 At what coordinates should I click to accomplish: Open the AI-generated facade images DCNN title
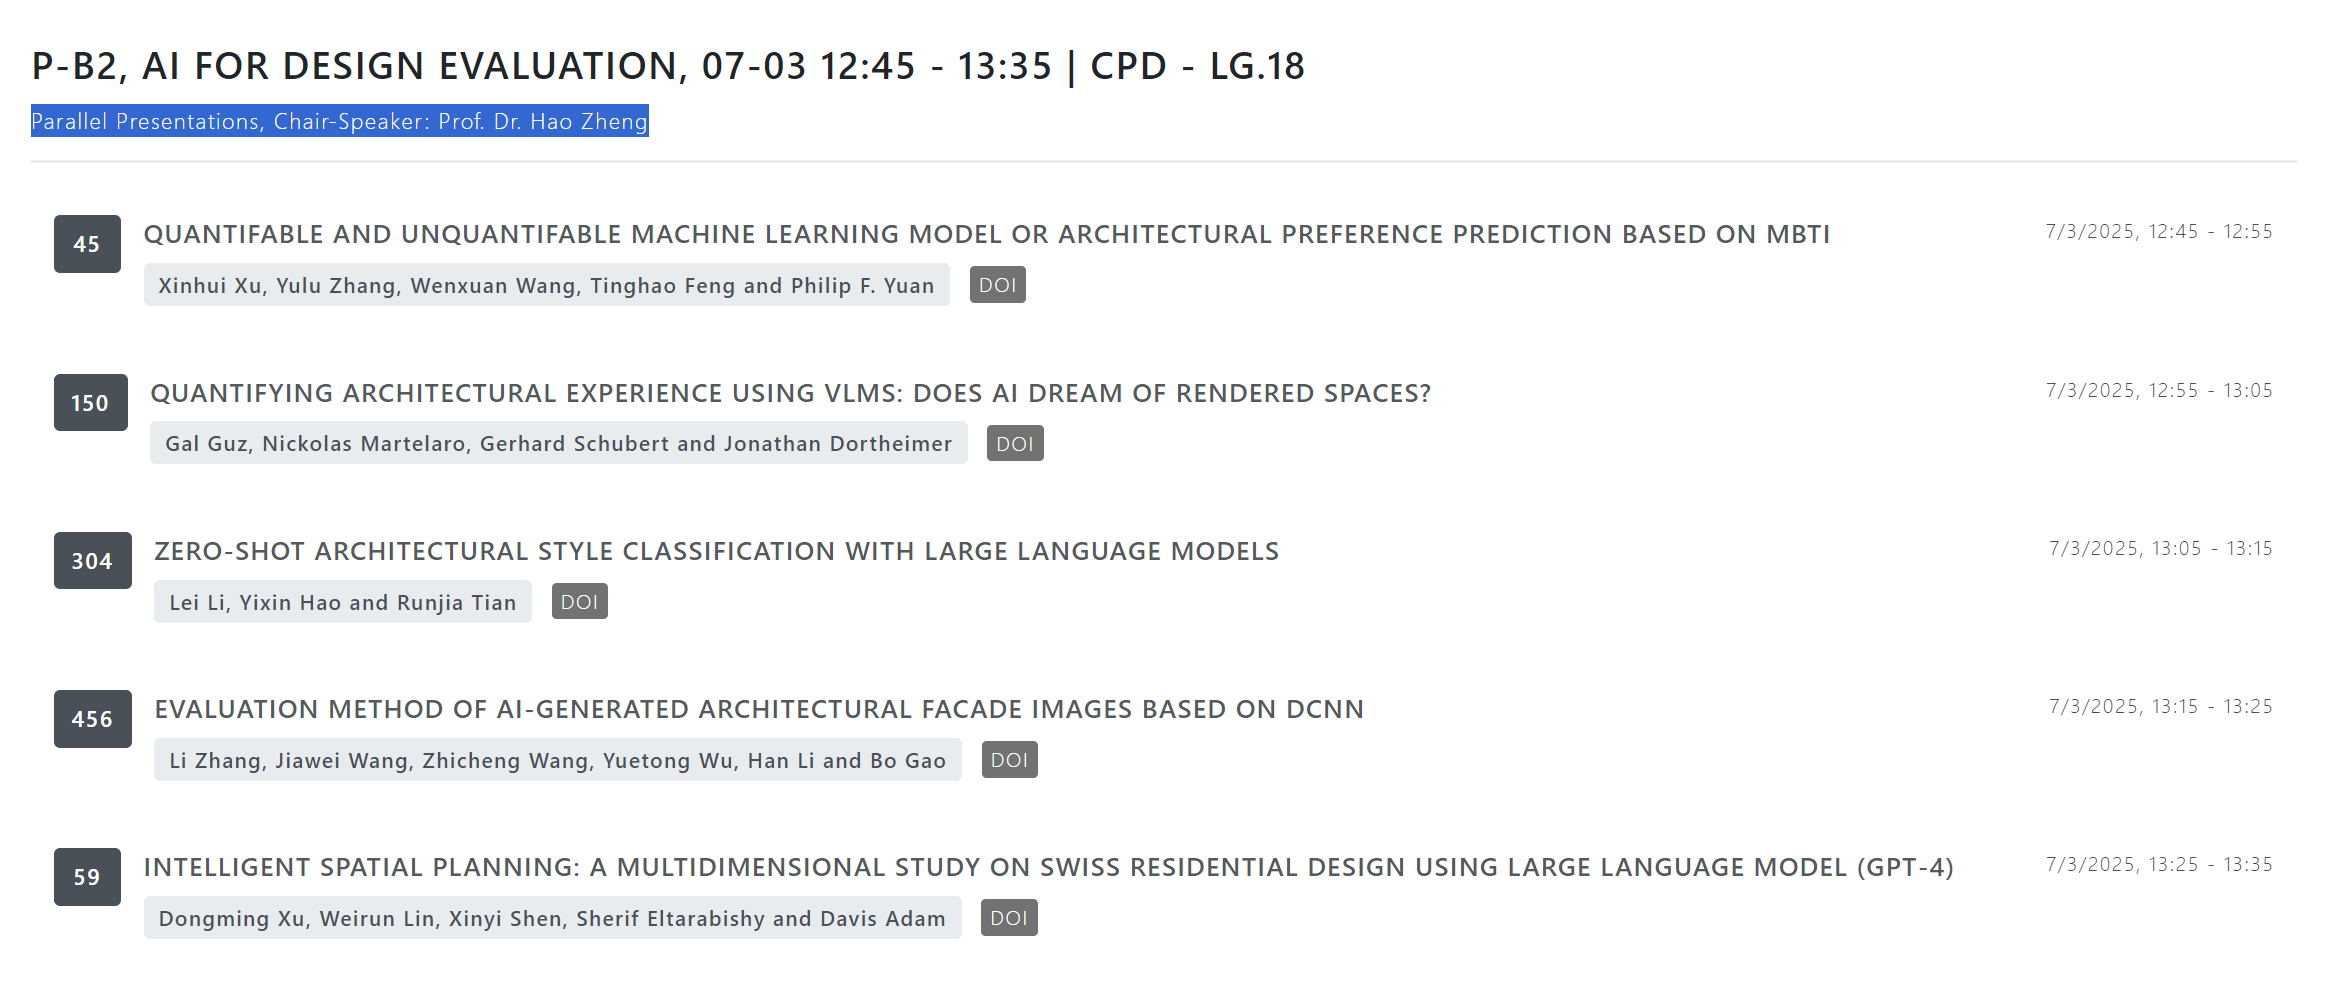[758, 709]
